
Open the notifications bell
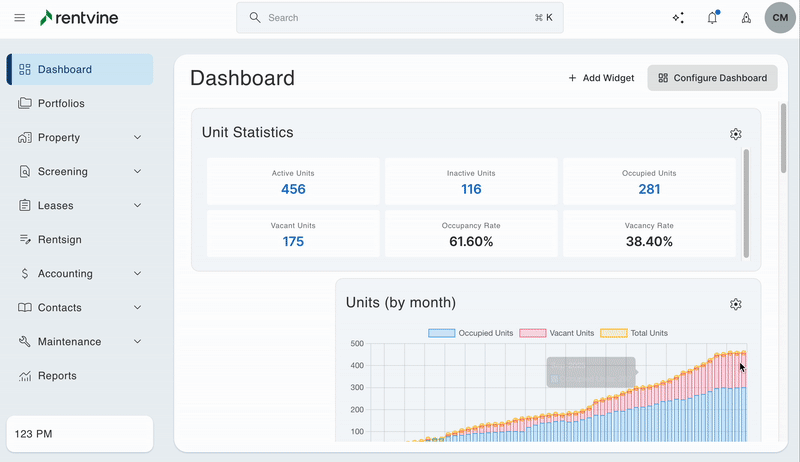tap(712, 18)
